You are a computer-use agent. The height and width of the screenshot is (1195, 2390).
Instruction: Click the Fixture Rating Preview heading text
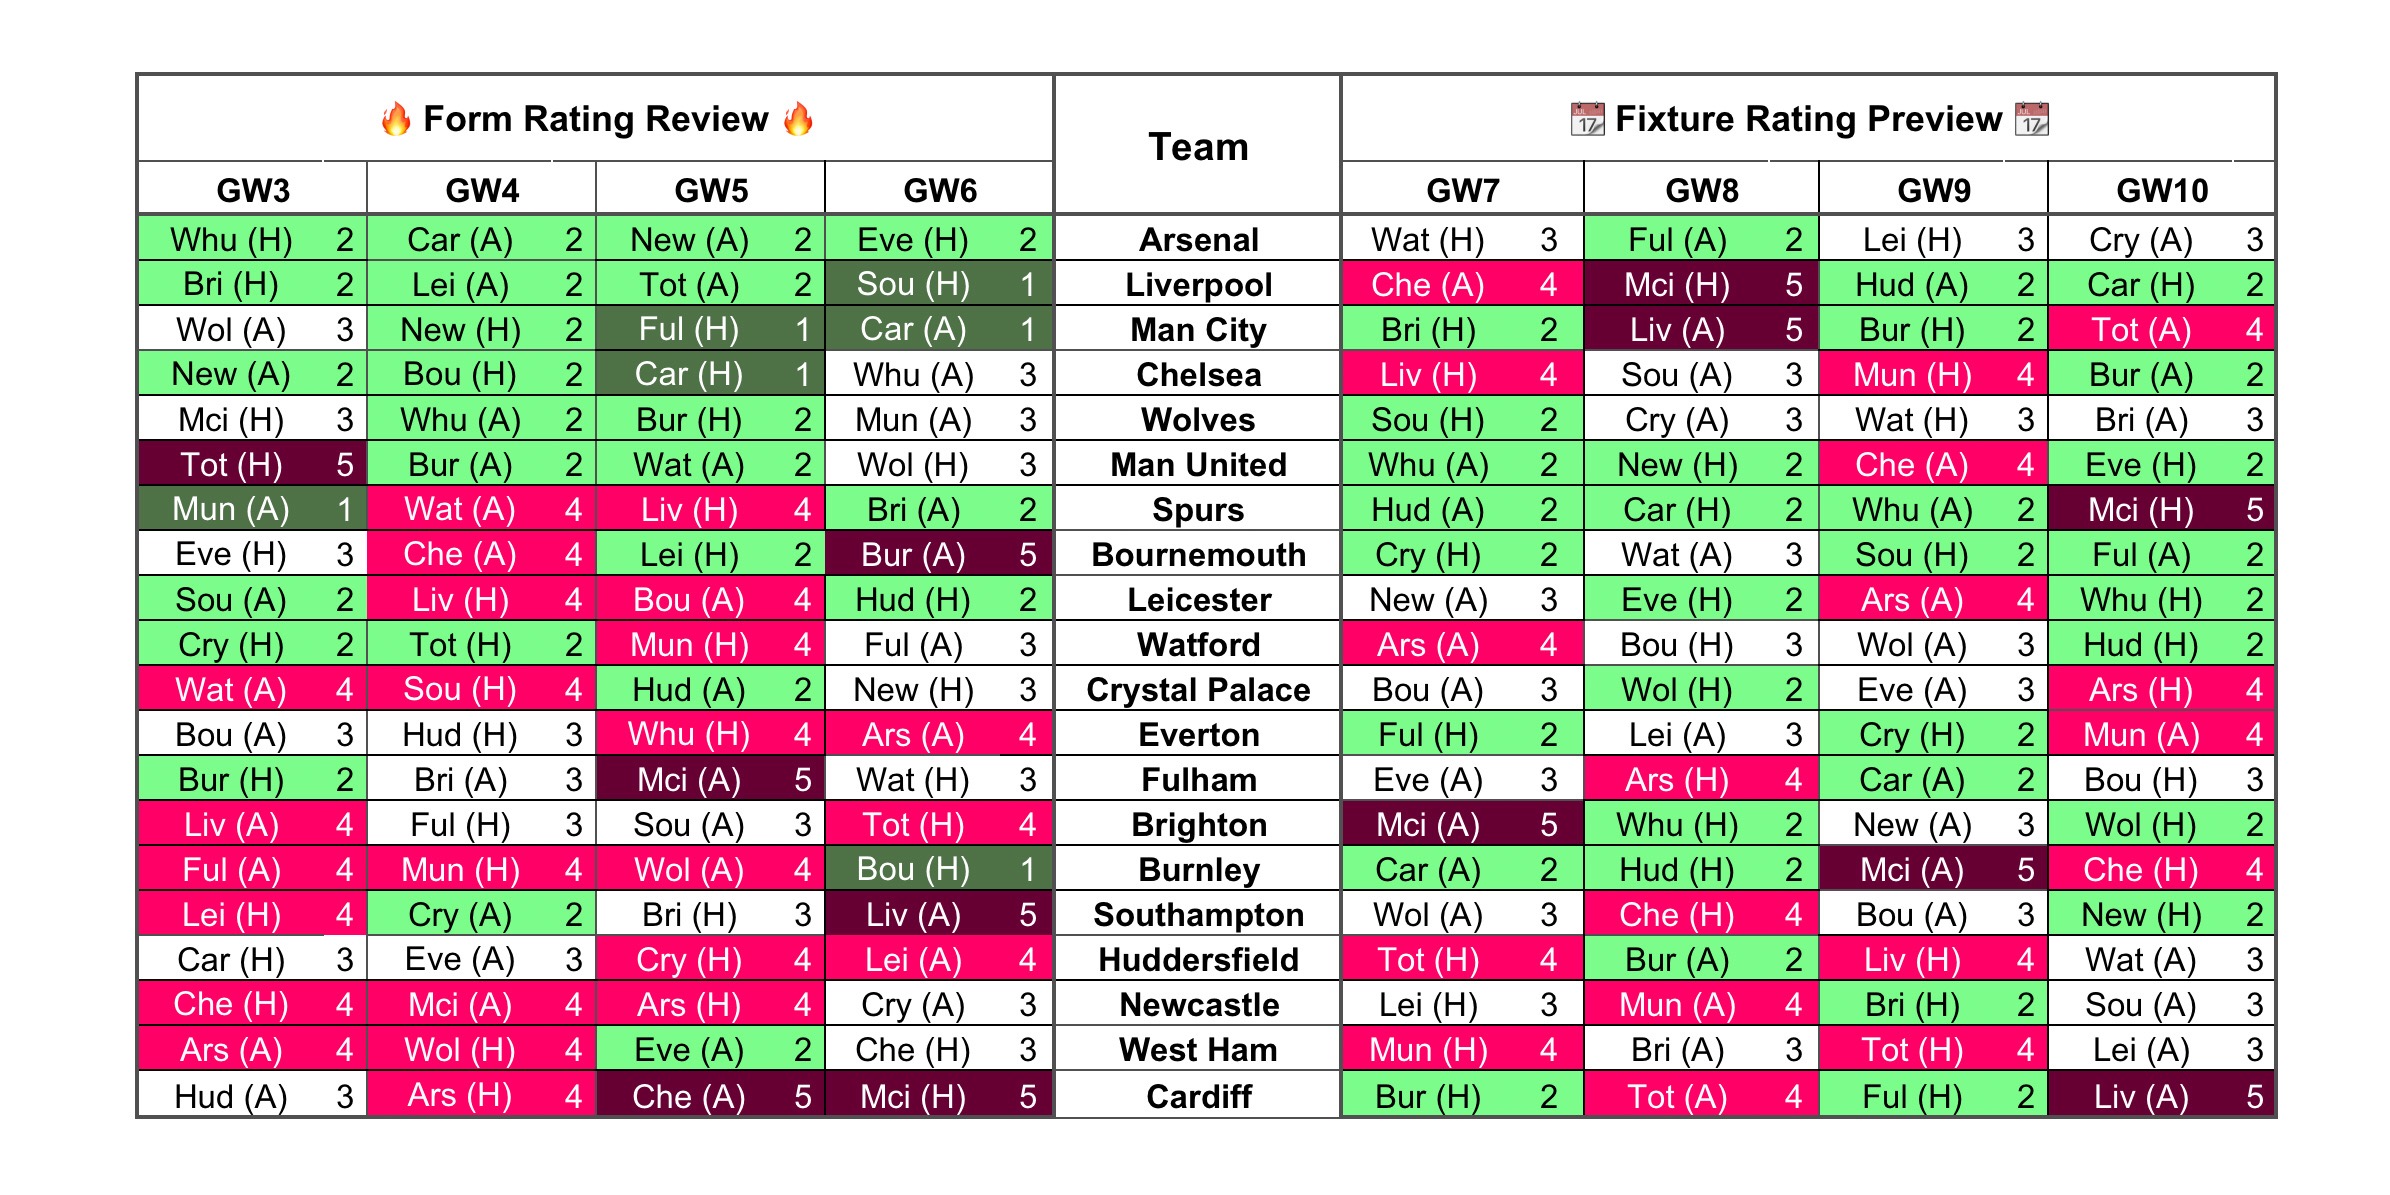pyautogui.click(x=1808, y=119)
